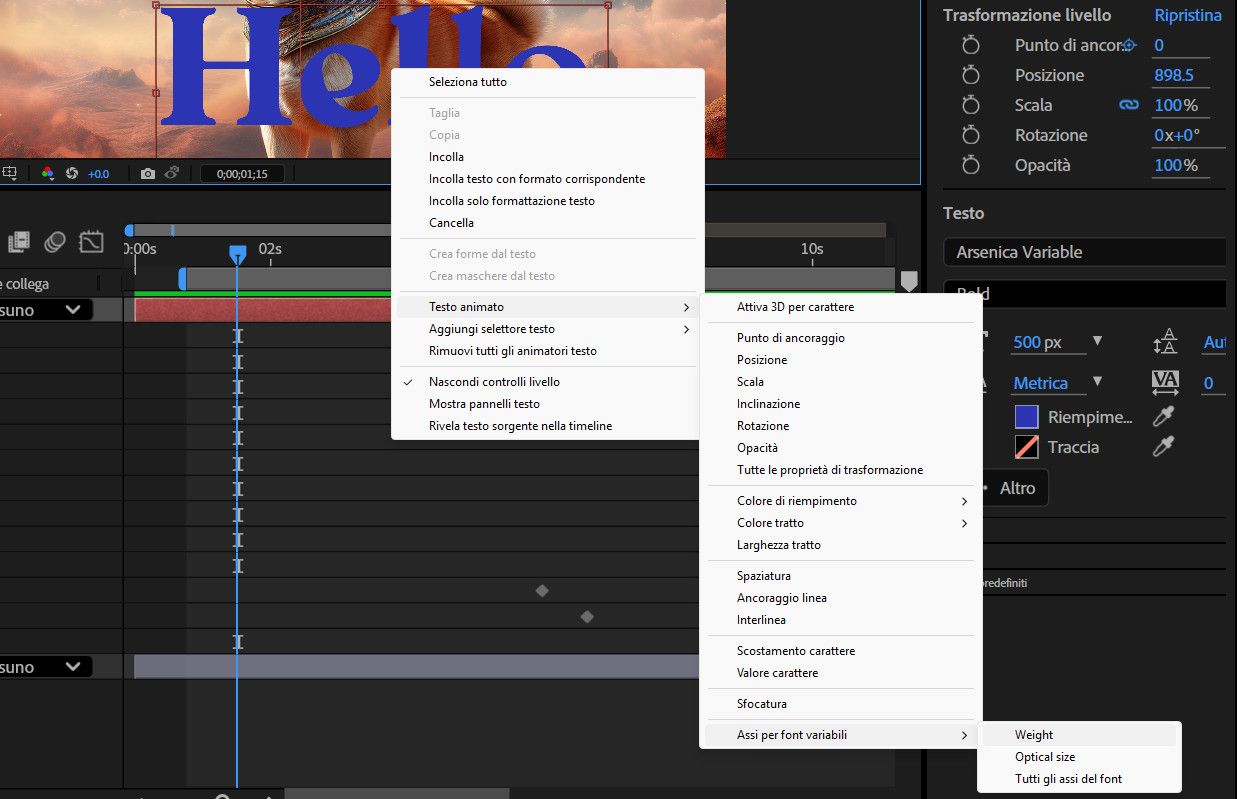Viewport: 1237px width, 799px height.
Task: Click the blue Riempimento fill color swatch
Action: [1026, 417]
